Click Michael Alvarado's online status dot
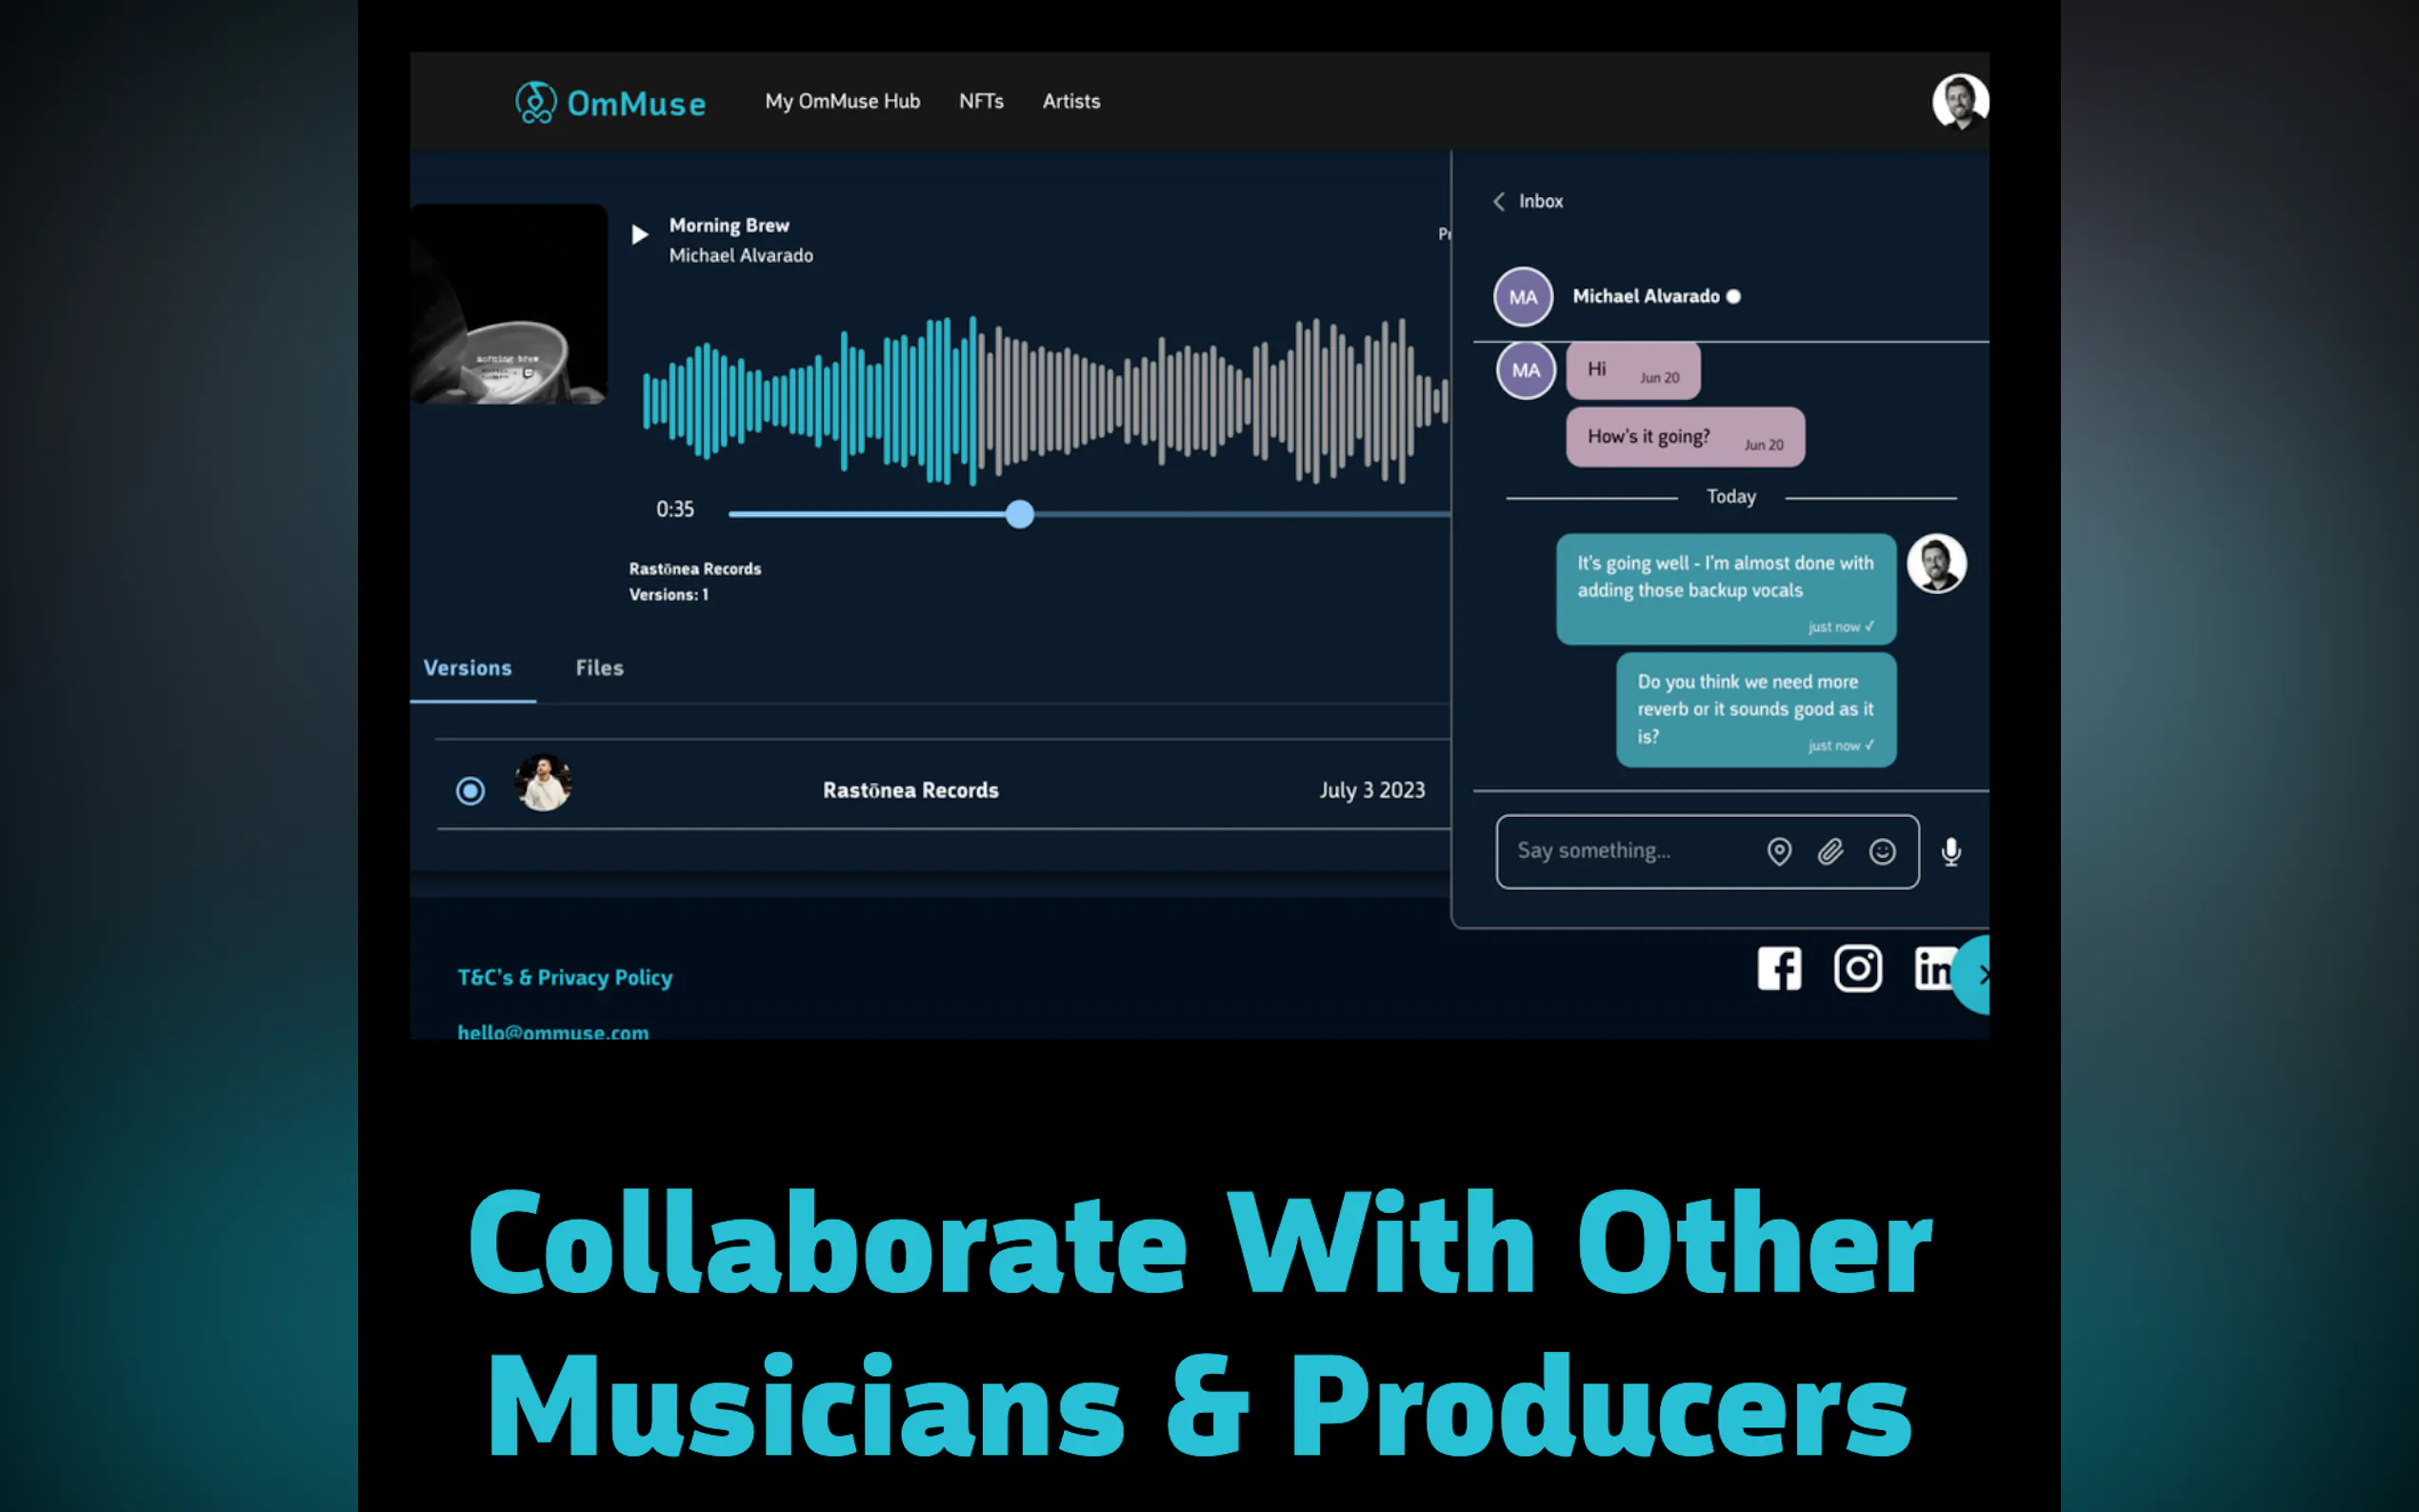 (1733, 296)
